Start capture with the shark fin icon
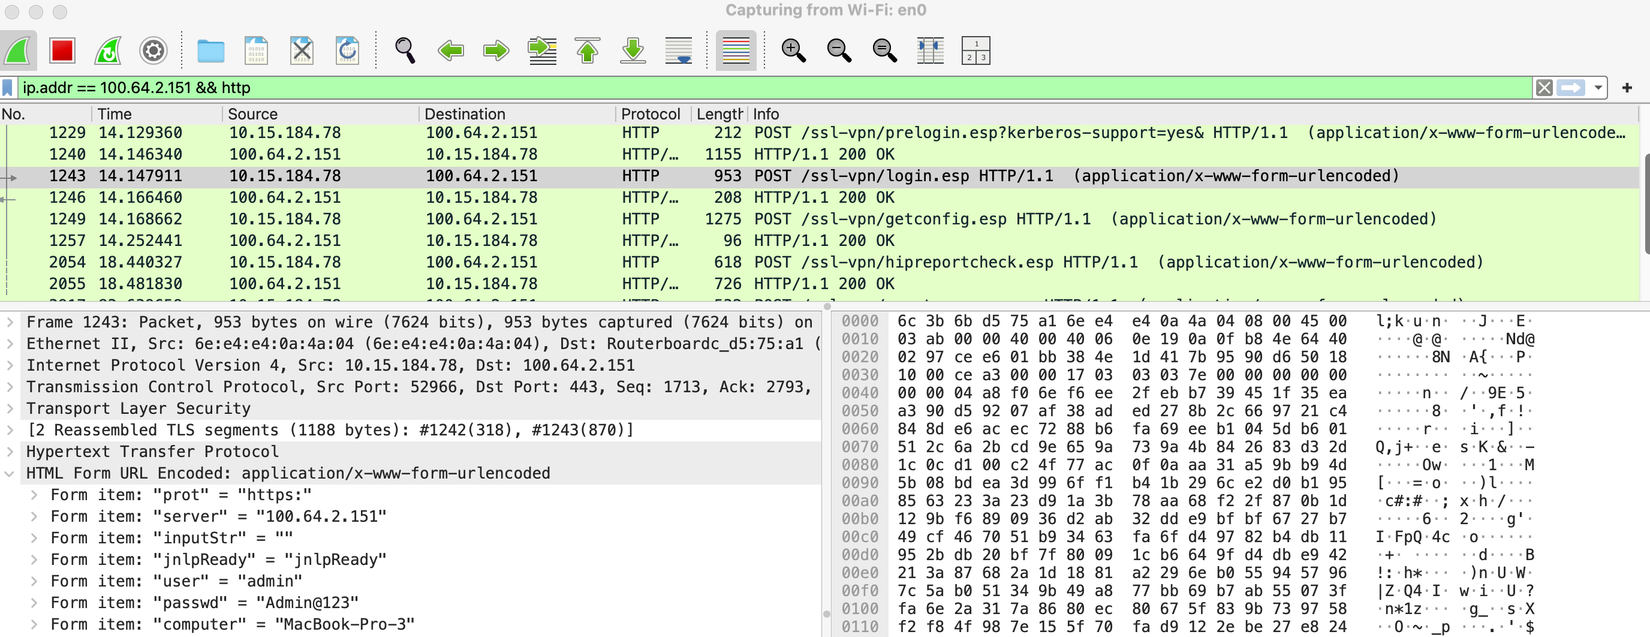 point(18,50)
